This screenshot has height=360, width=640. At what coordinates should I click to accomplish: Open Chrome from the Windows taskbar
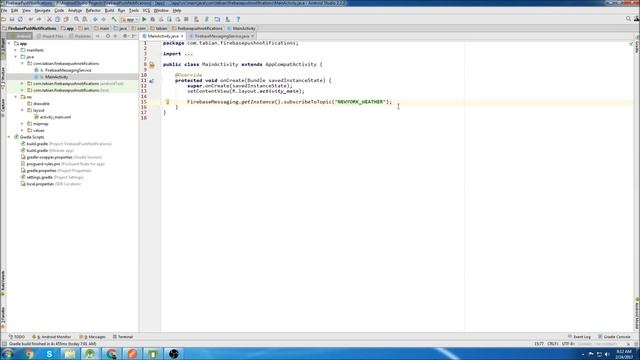click(29, 353)
